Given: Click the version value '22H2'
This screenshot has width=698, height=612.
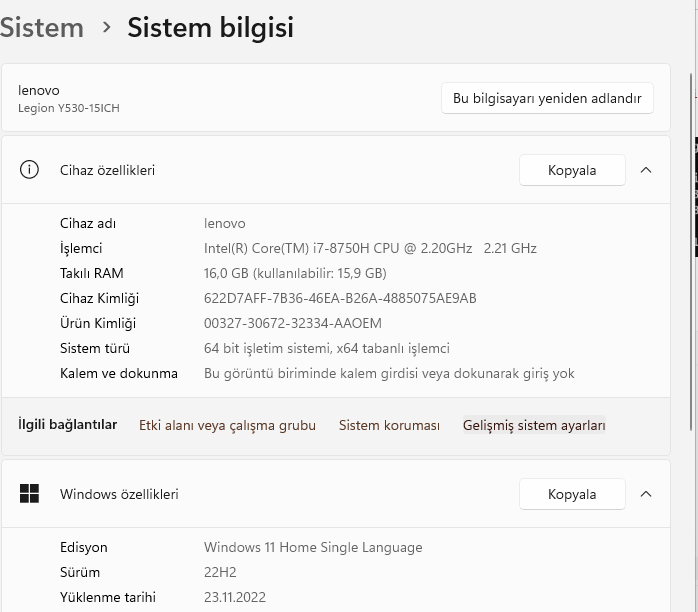Looking at the screenshot, I should [x=220, y=572].
